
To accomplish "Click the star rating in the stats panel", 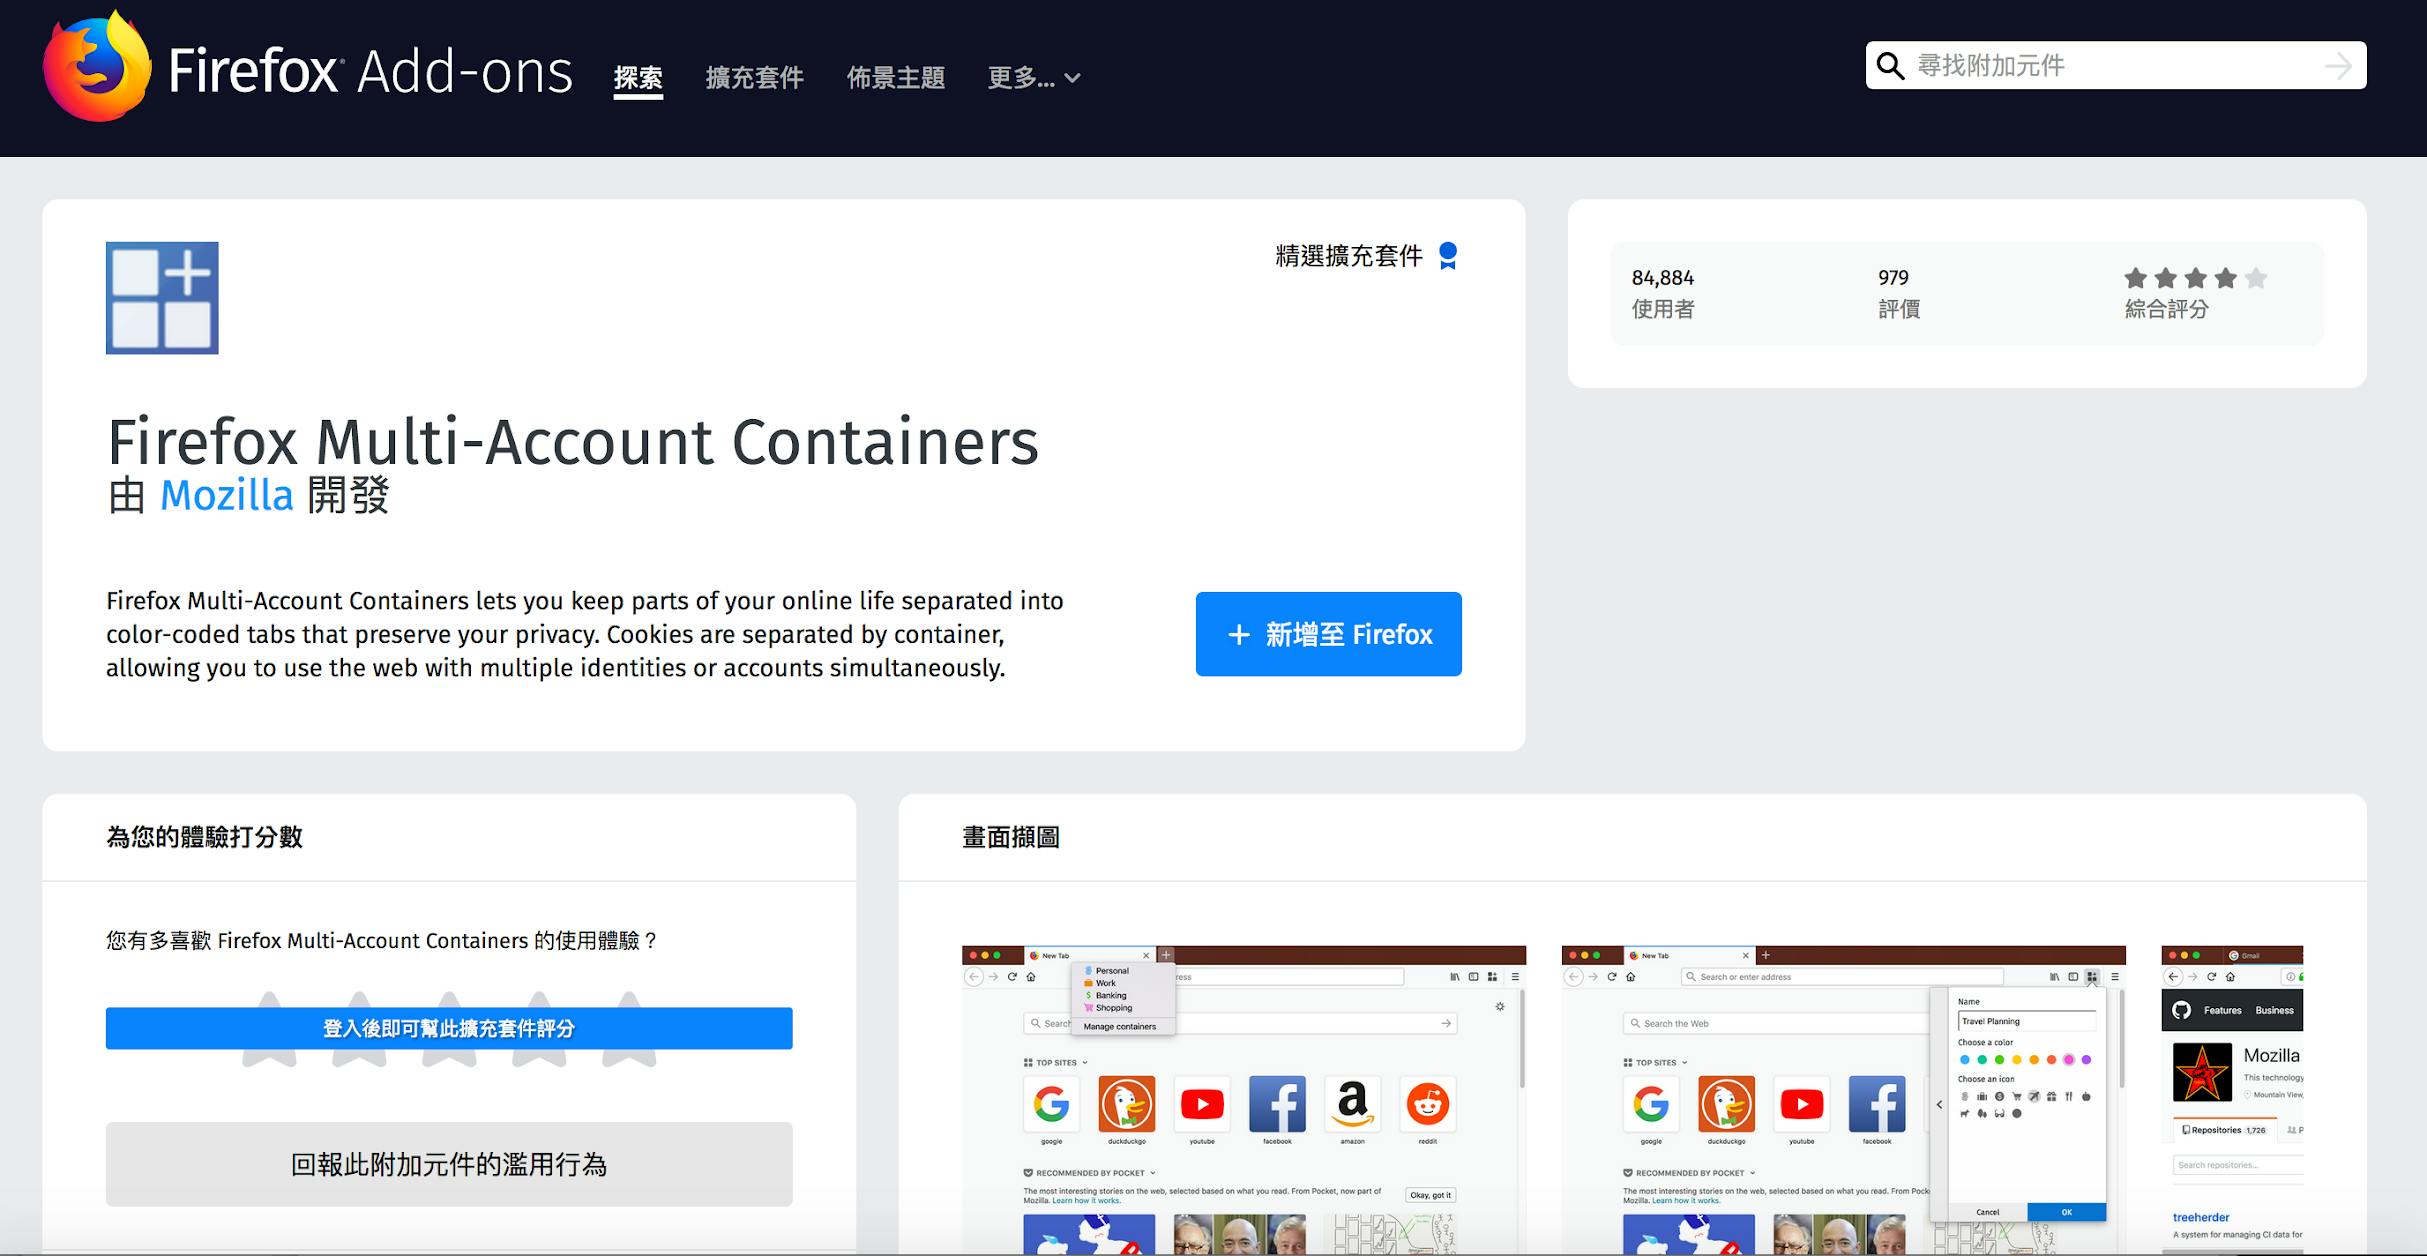I will coord(2195,278).
